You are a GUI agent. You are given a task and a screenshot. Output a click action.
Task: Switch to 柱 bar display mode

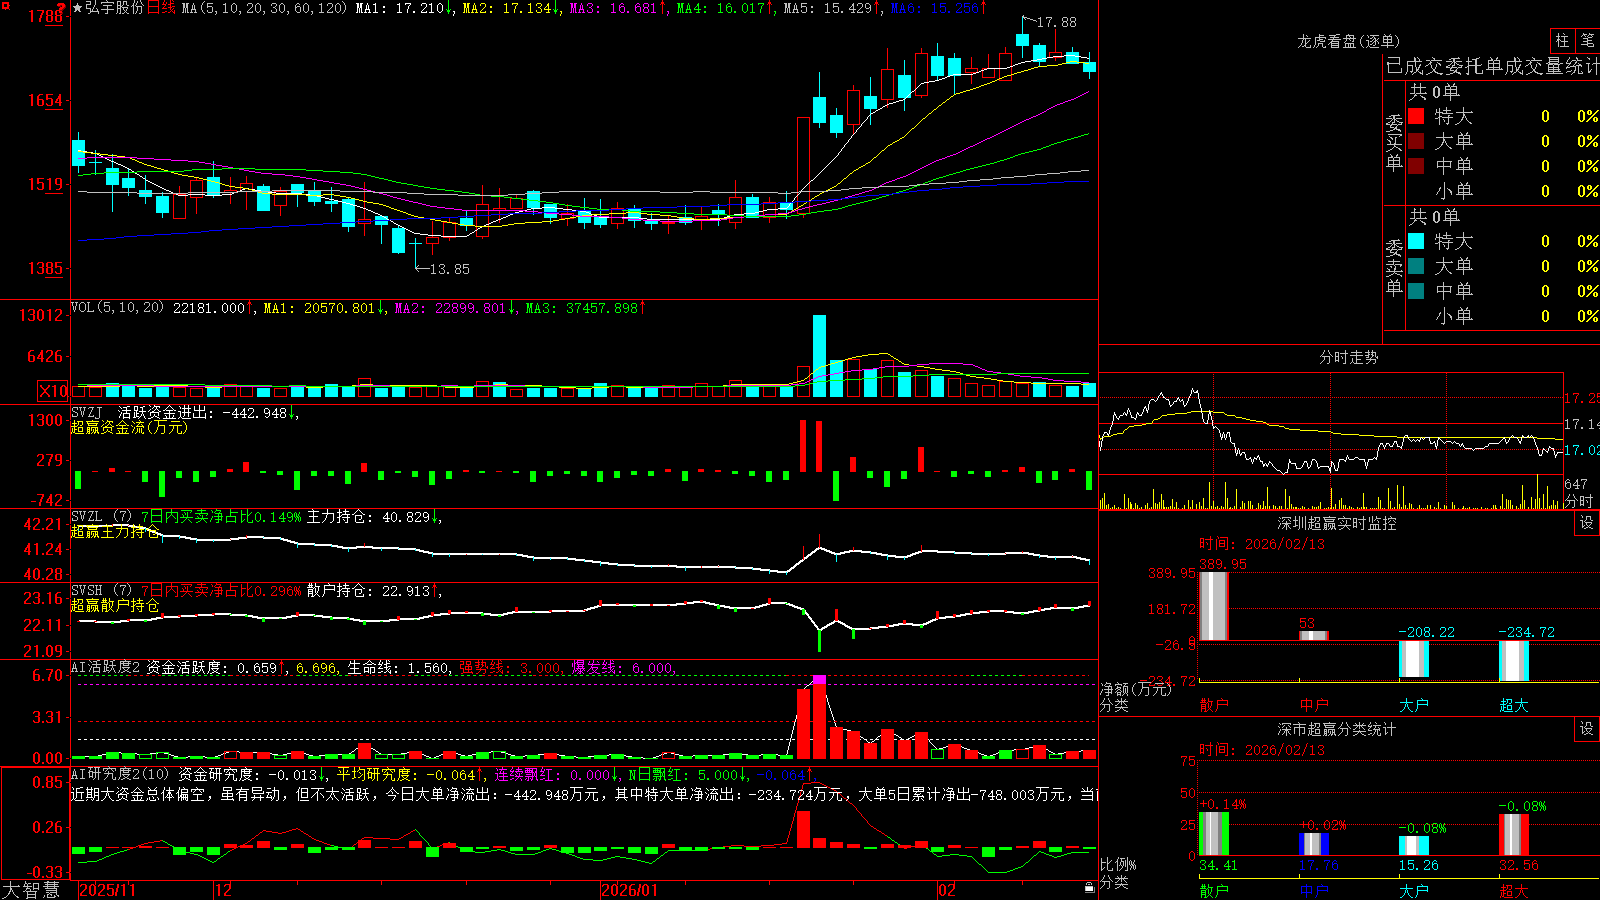tap(1562, 40)
